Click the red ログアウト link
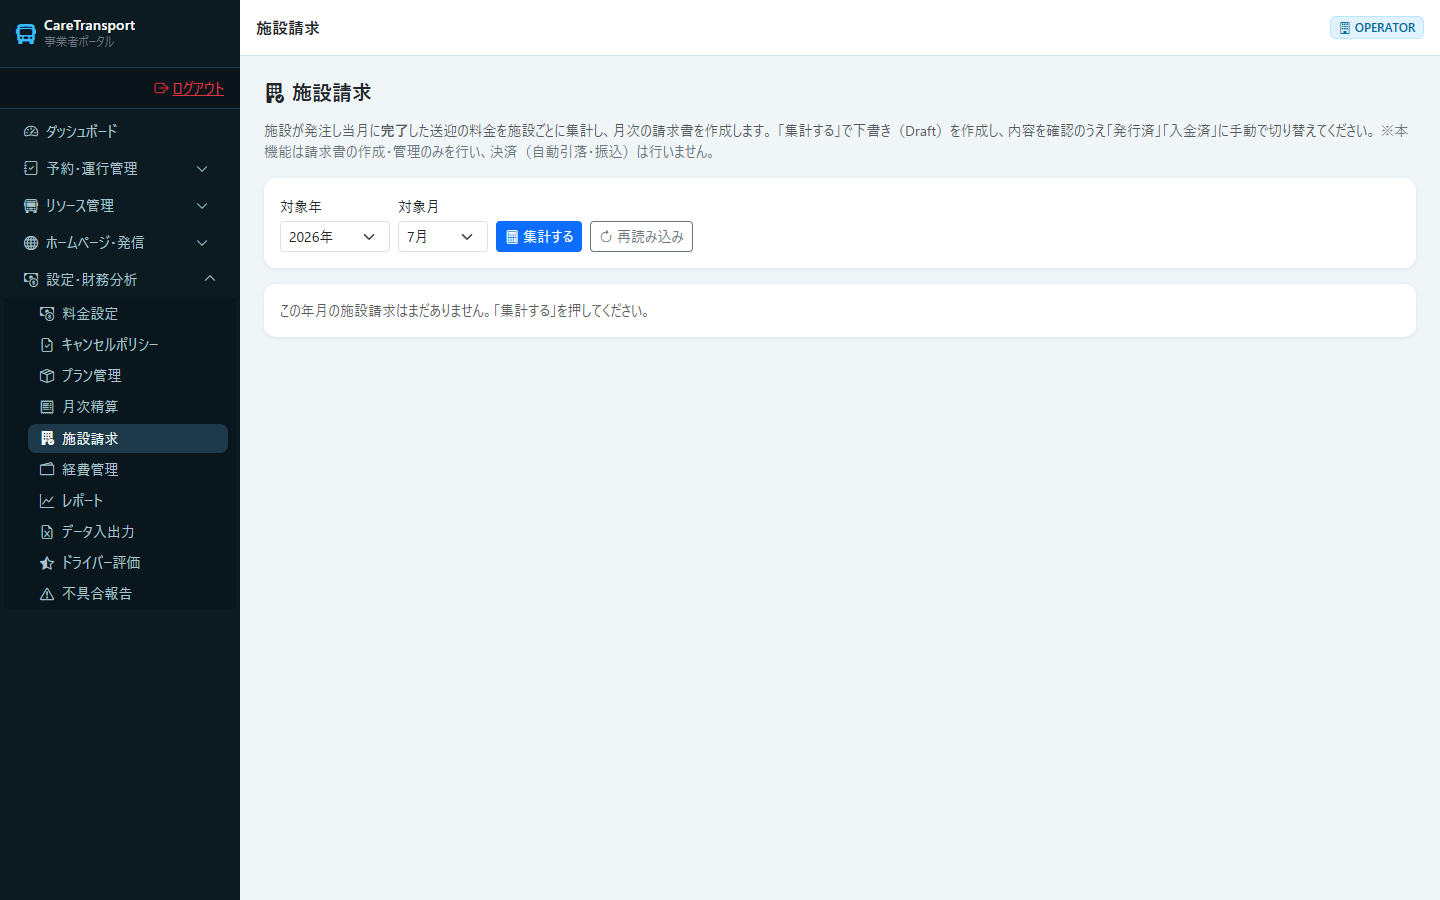 pos(189,88)
